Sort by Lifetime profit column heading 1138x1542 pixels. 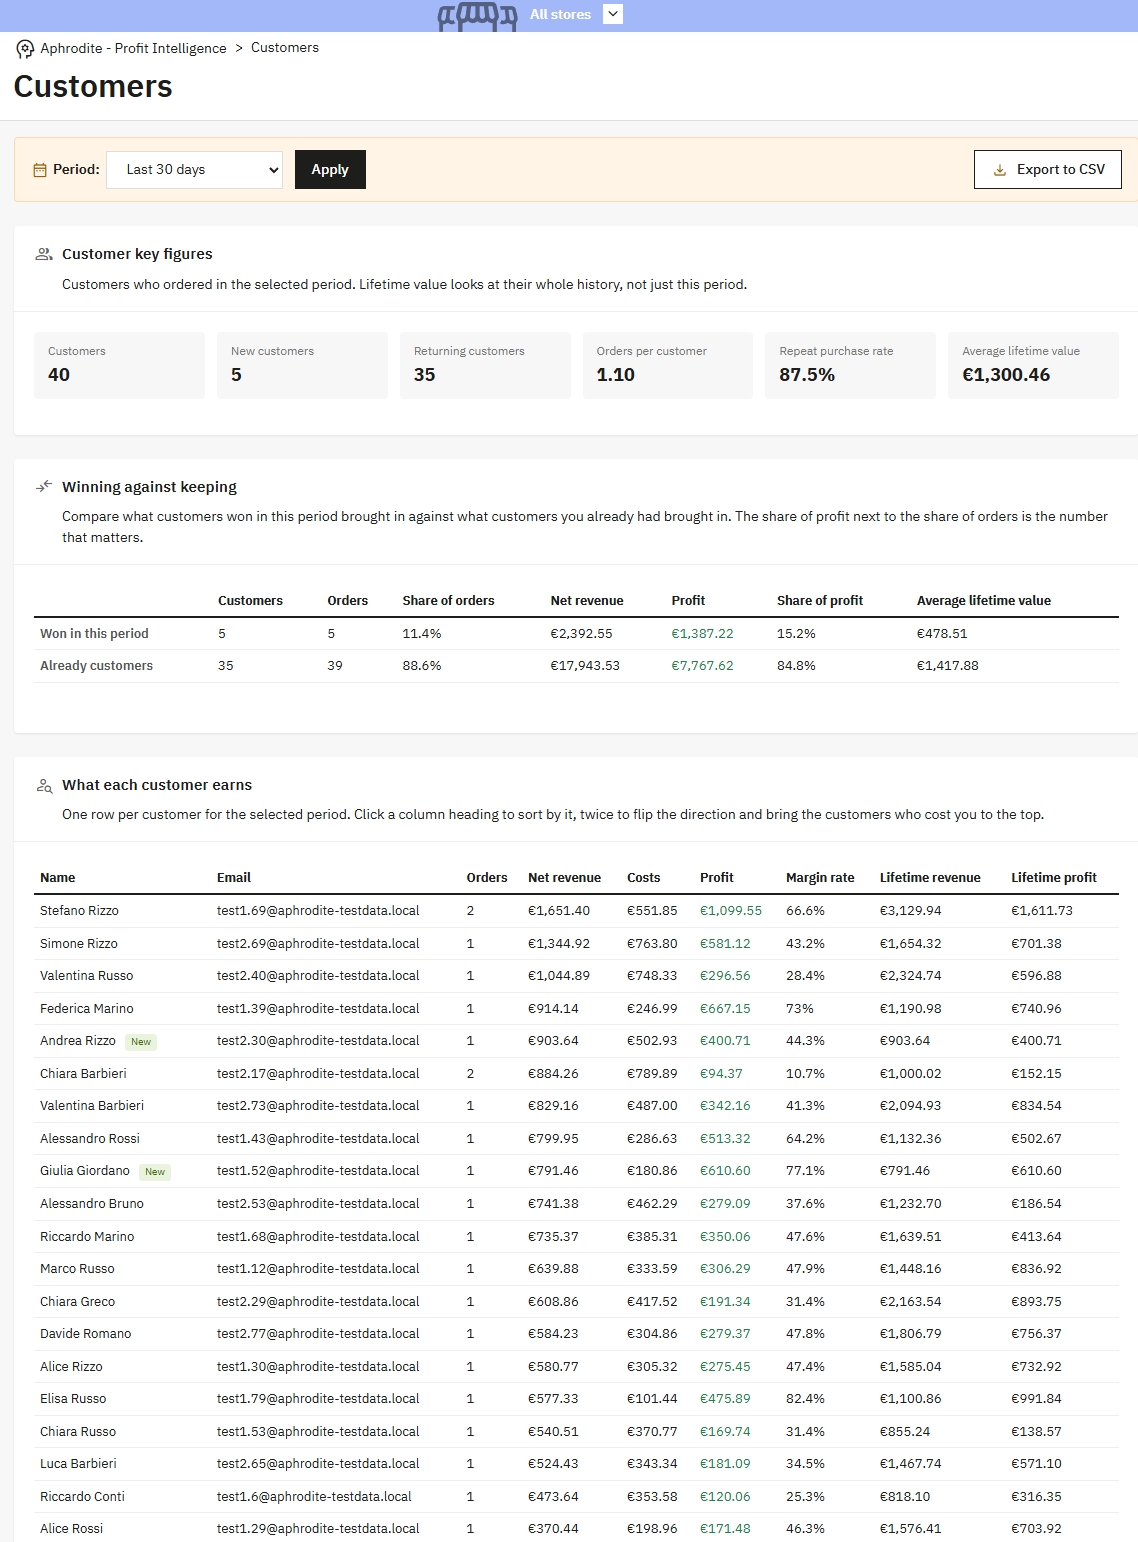[x=1054, y=878]
